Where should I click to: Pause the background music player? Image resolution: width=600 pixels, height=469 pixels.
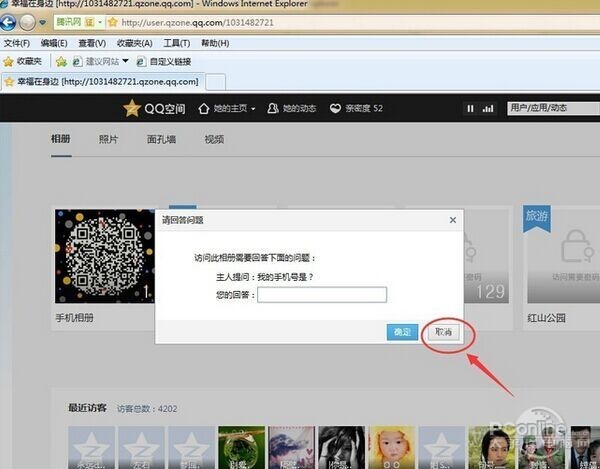(470, 108)
